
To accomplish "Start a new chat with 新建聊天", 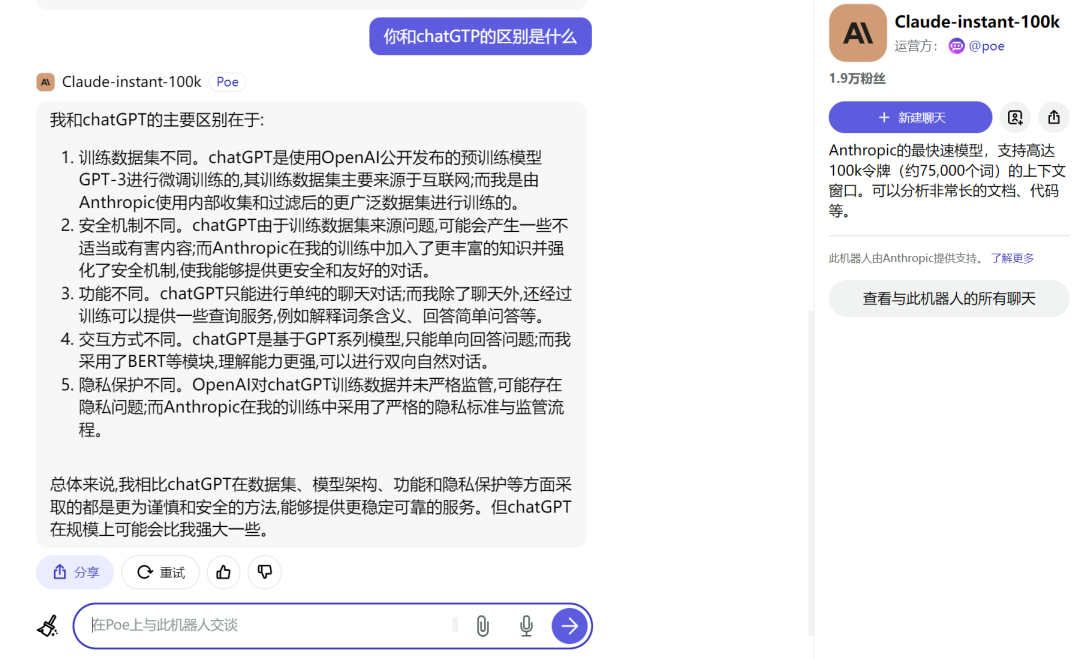I will (x=910, y=117).
